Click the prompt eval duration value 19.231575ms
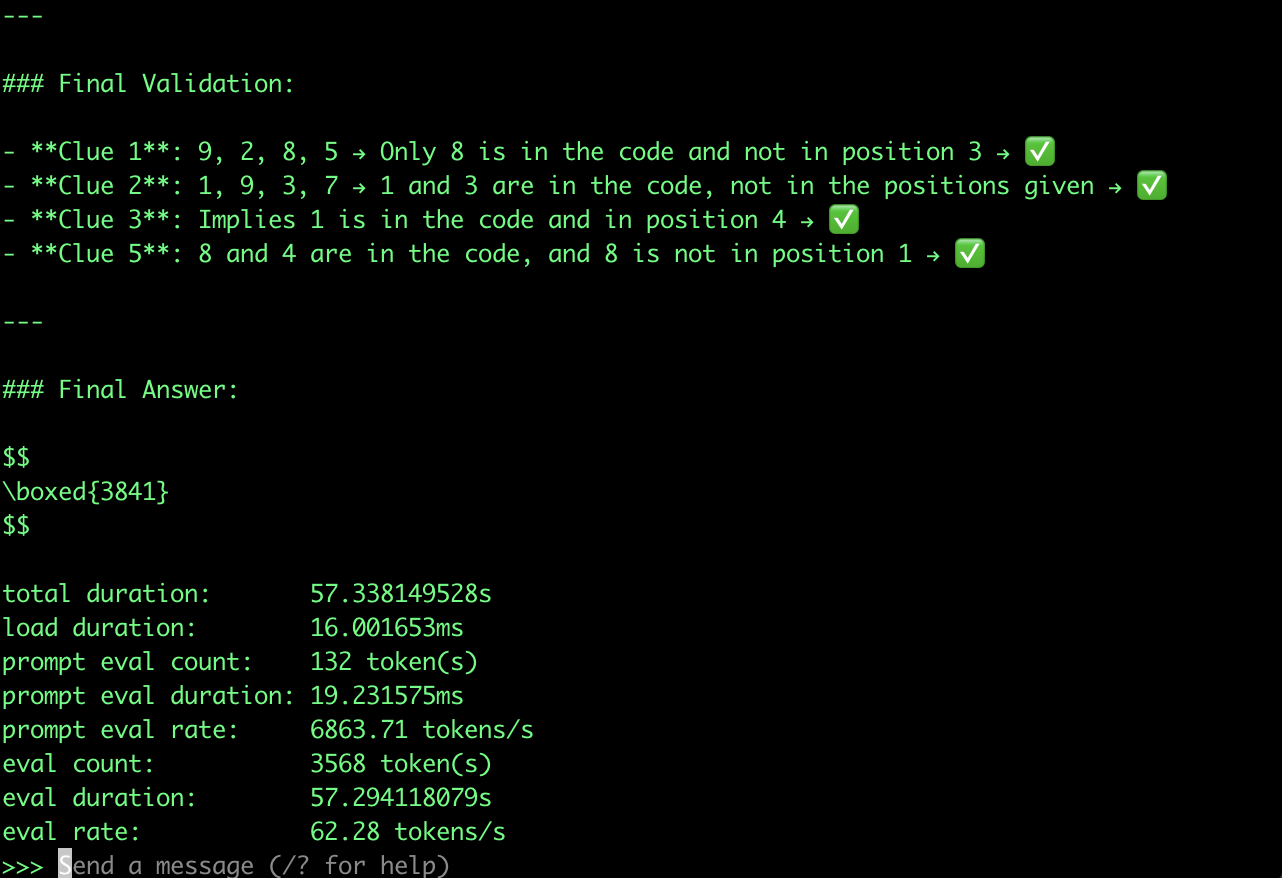The height and width of the screenshot is (878, 1282). click(x=386, y=696)
